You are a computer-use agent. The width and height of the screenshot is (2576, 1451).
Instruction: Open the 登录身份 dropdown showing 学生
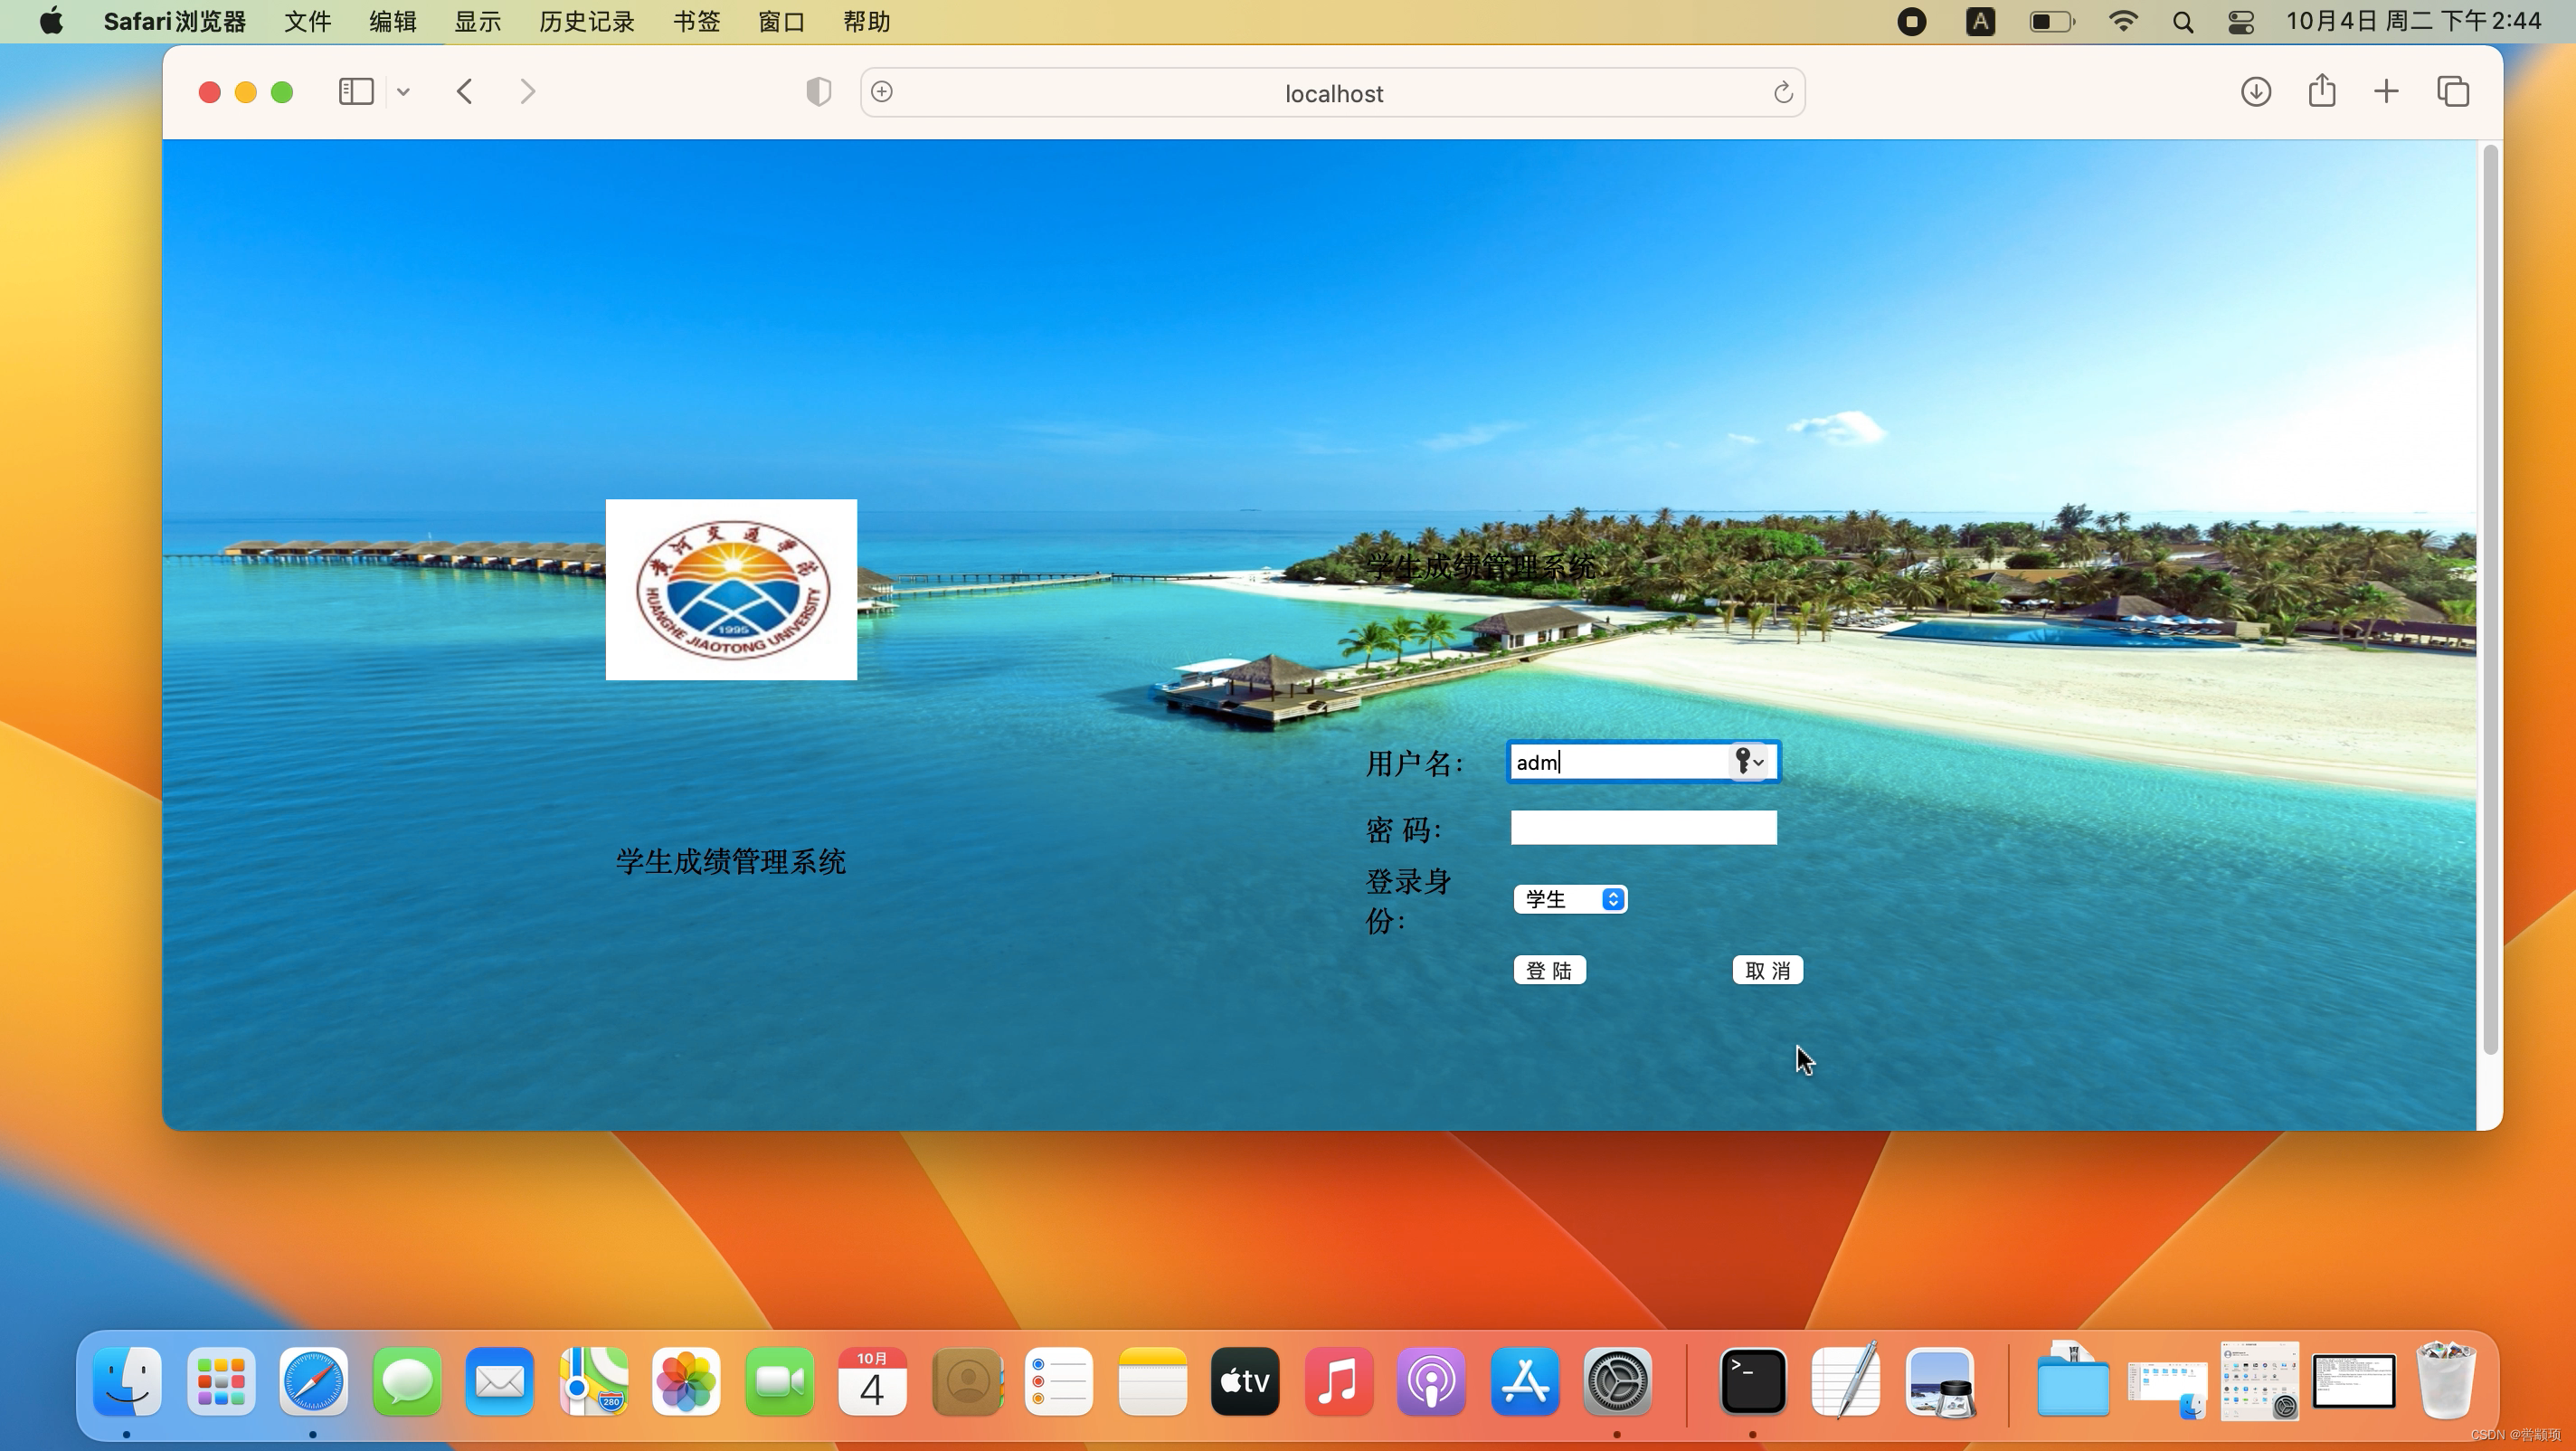tap(1570, 899)
